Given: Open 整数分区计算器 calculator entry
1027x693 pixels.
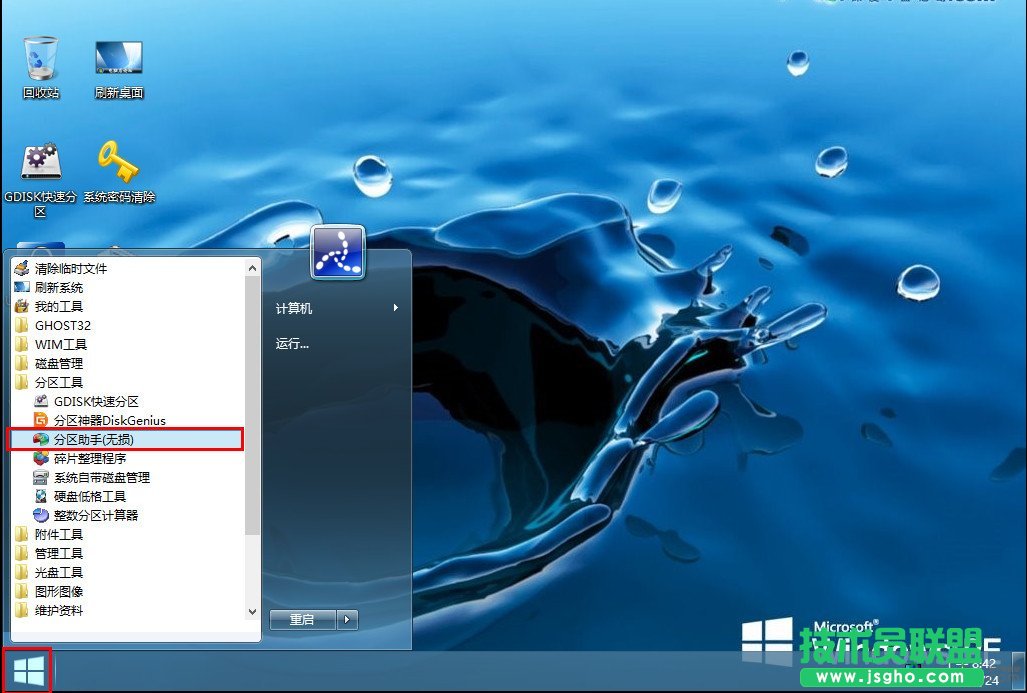Looking at the screenshot, I should 95,515.
